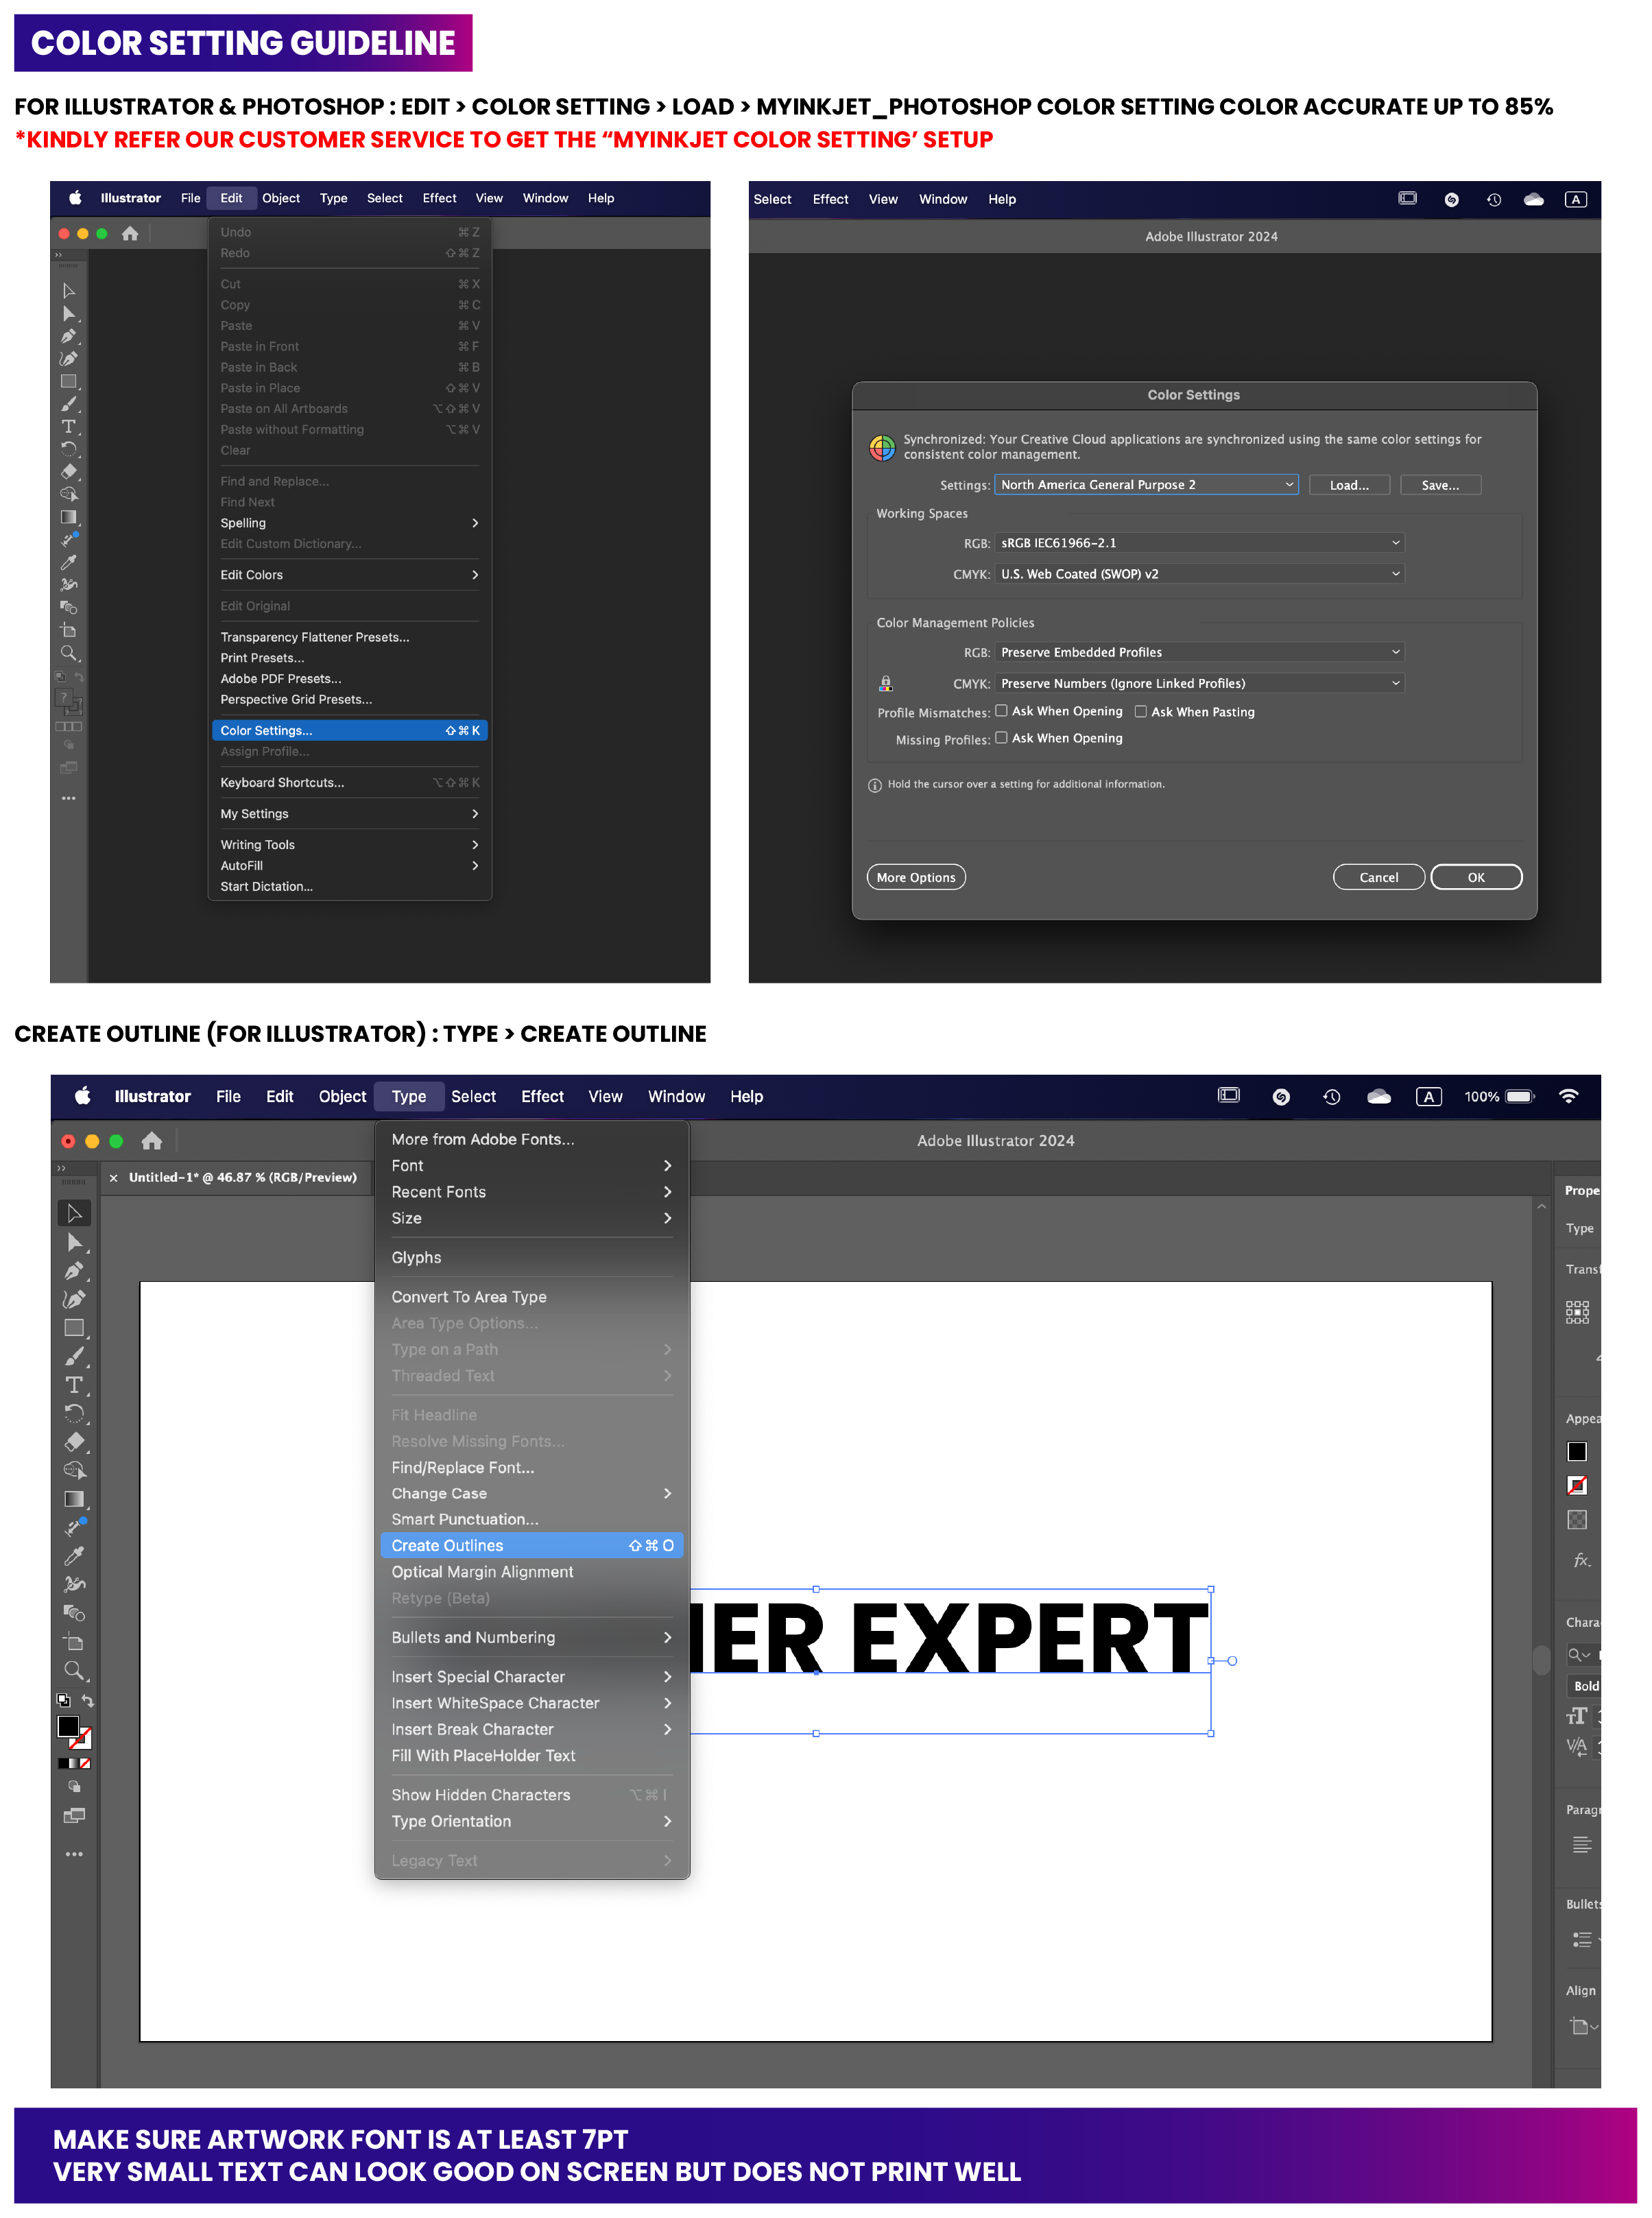1652x2218 pixels.
Task: Activate the Type tool in the Type menu screenshot
Action: [74, 1385]
